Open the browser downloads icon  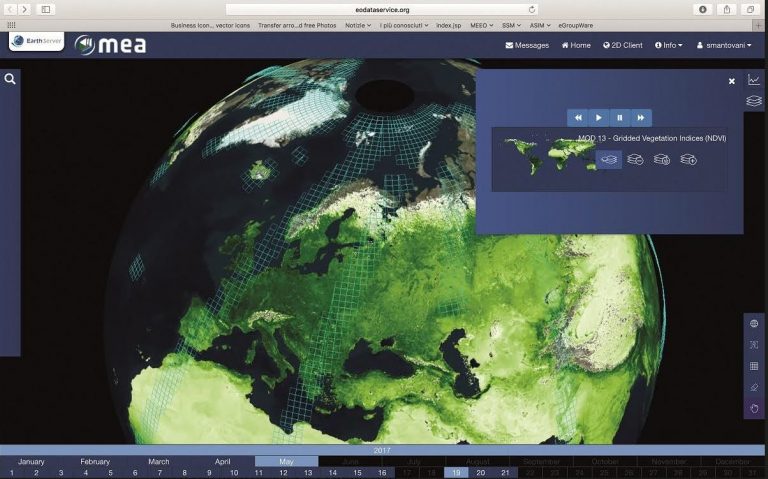click(x=702, y=9)
